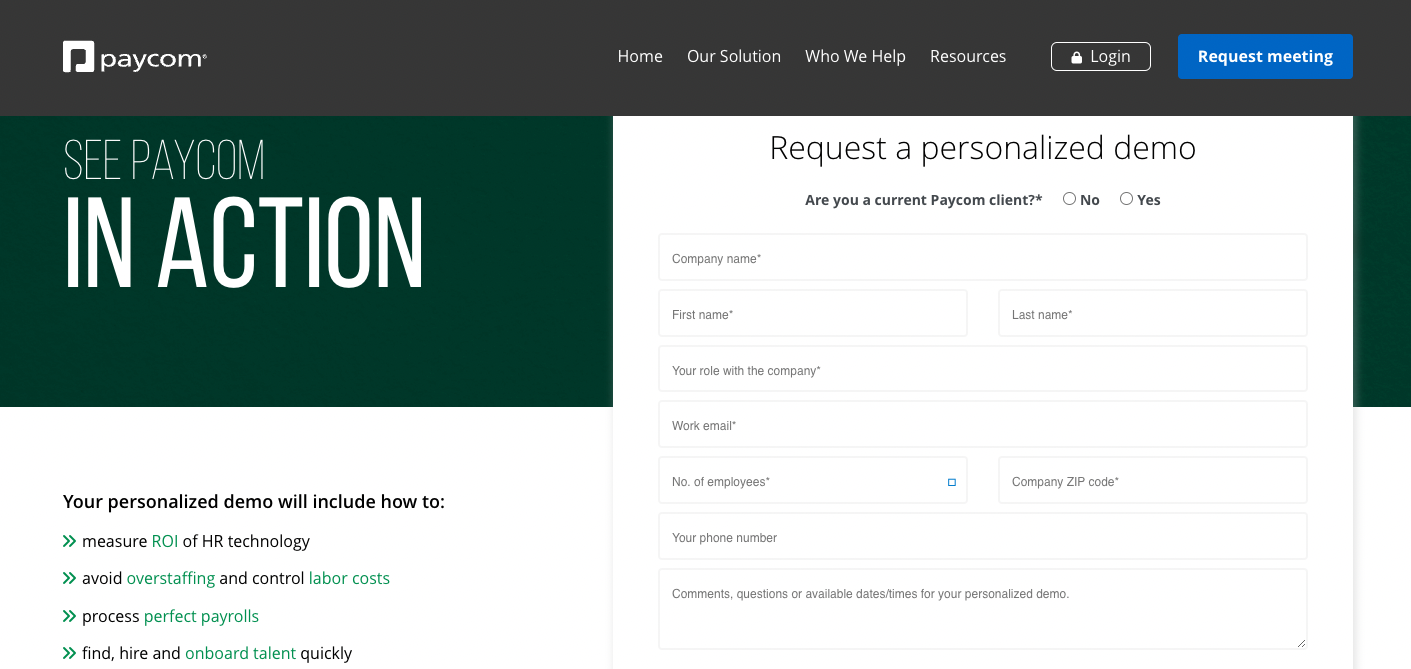This screenshot has width=1411, height=669.
Task: Open the Our Solution dropdown menu
Action: (734, 56)
